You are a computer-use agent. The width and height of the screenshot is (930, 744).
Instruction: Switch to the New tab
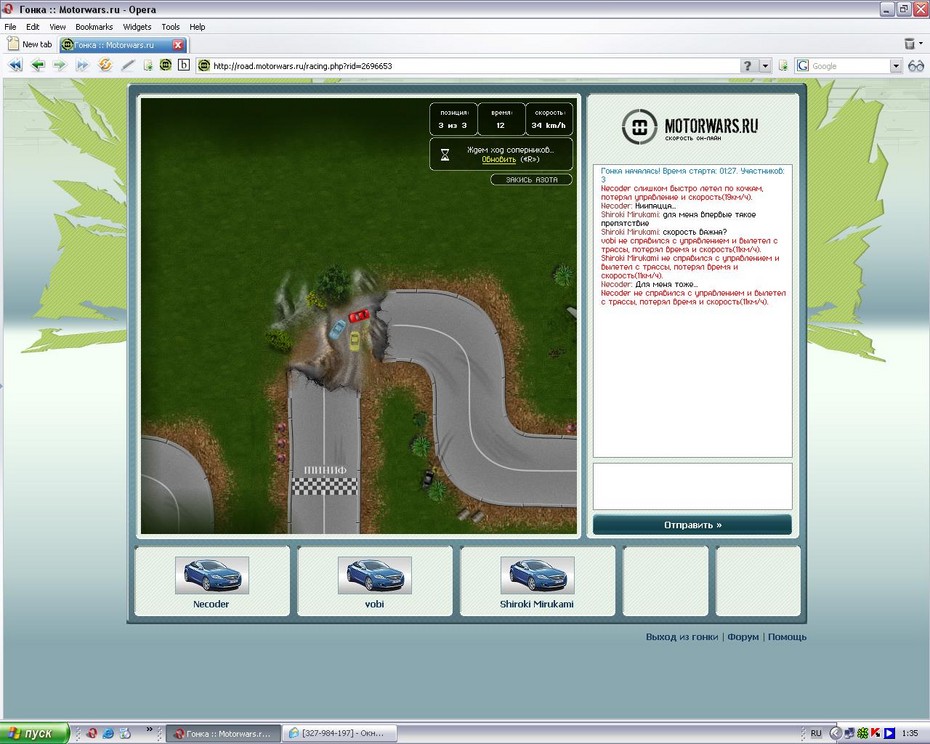[x=29, y=44]
